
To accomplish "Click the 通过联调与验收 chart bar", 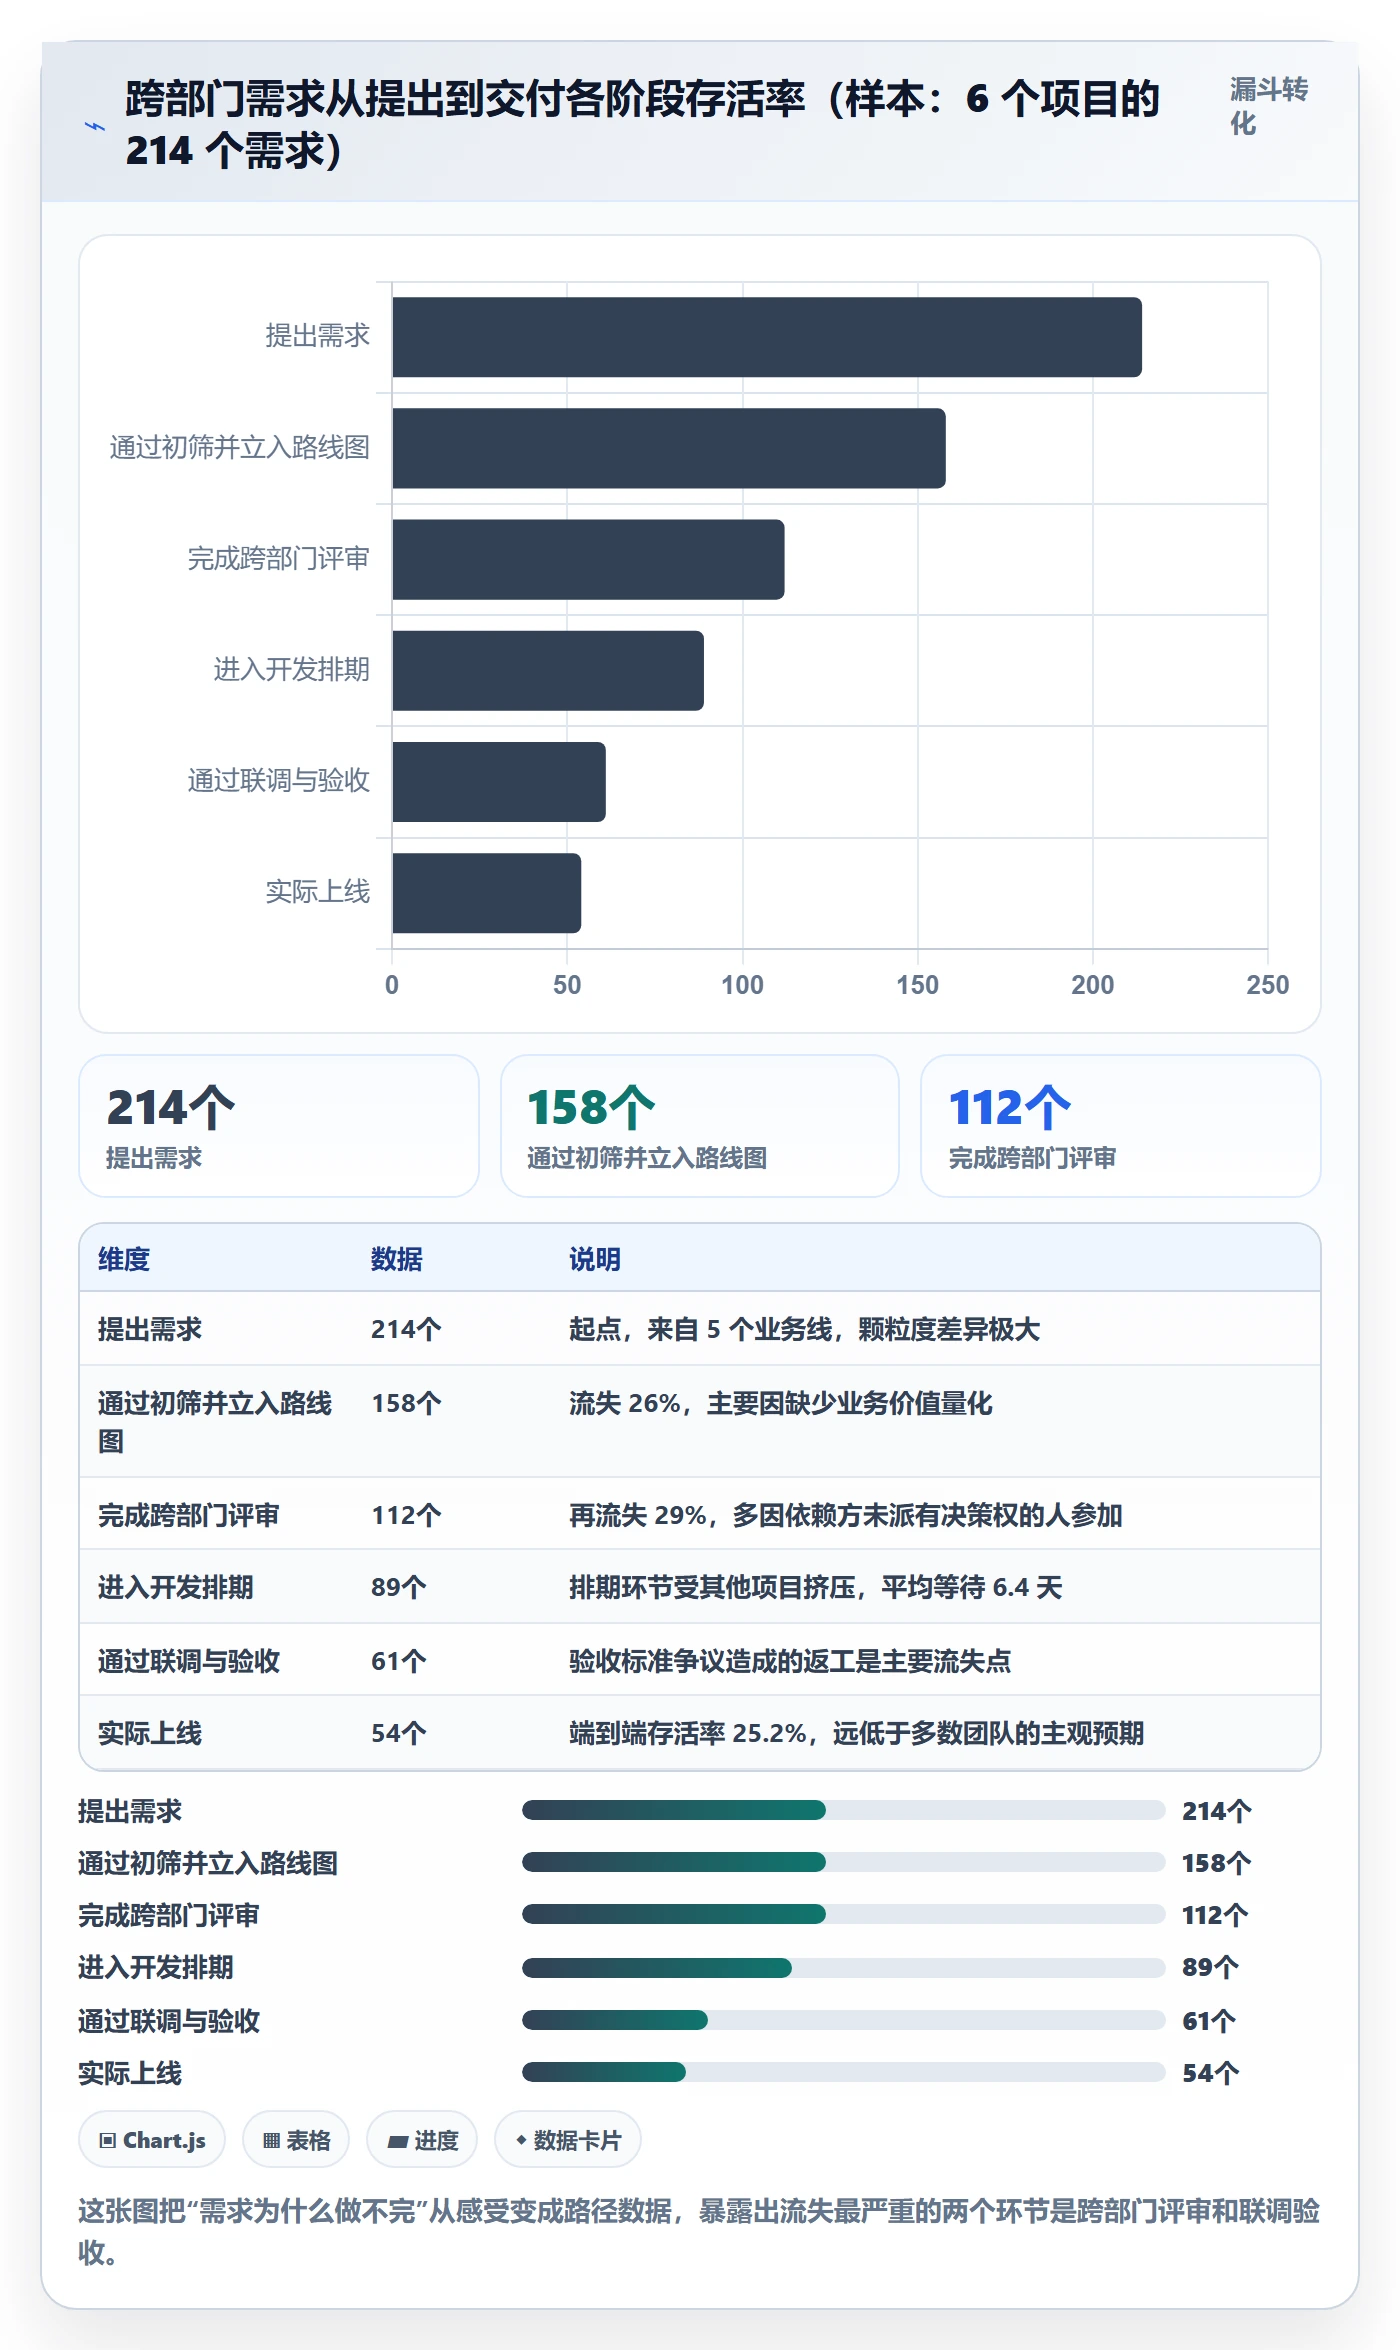I will [499, 782].
